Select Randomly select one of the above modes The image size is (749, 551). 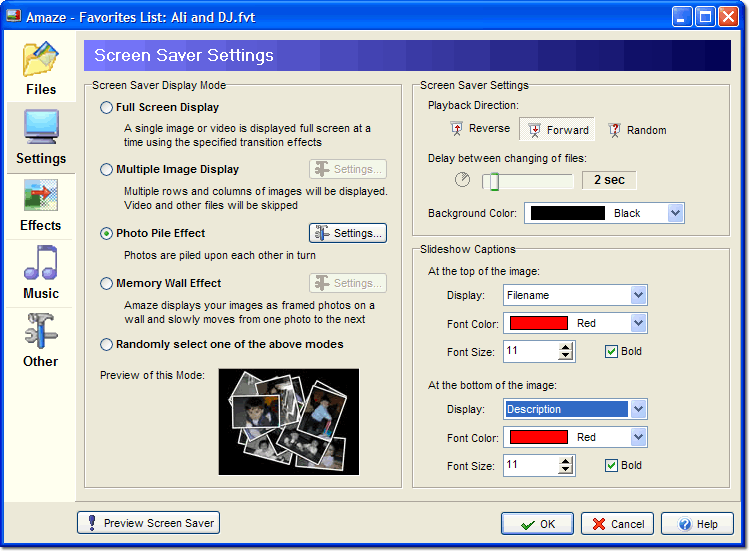coord(106,345)
